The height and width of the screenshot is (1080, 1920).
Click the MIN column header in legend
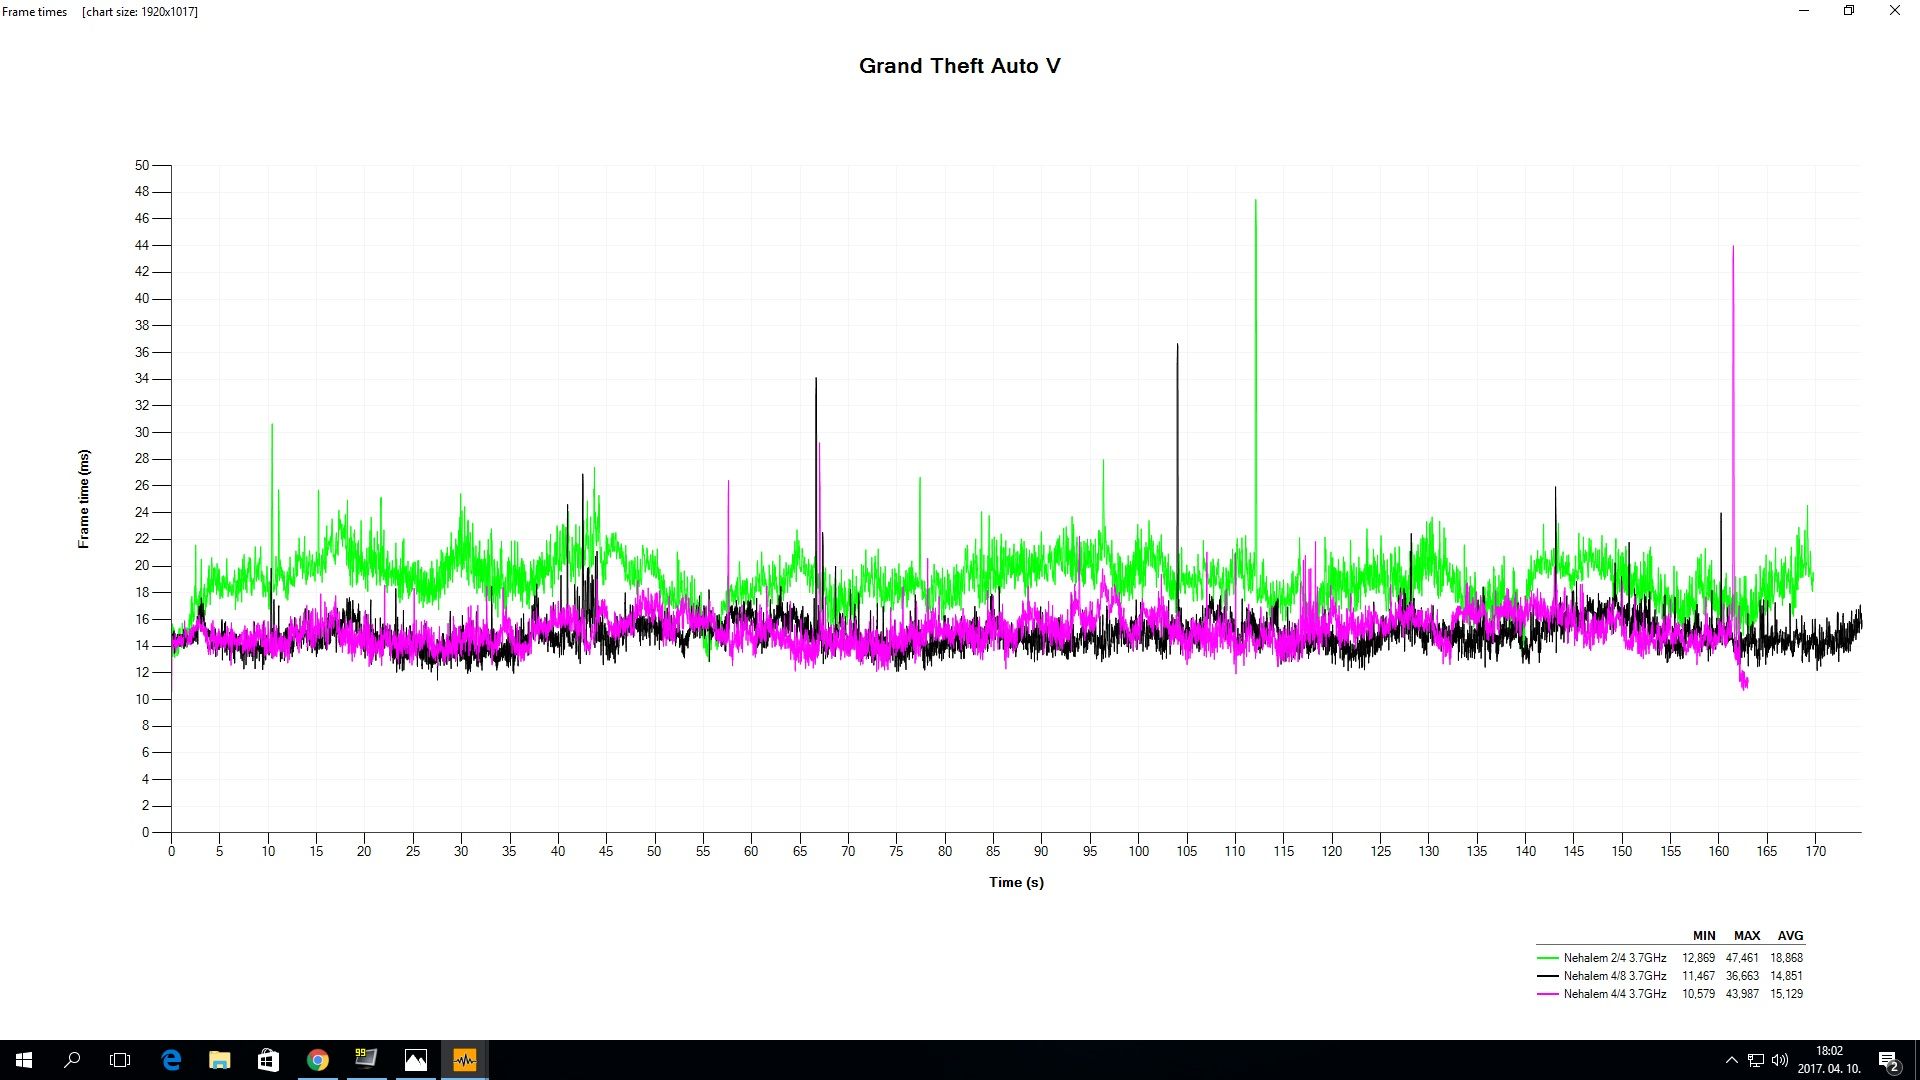[1704, 936]
